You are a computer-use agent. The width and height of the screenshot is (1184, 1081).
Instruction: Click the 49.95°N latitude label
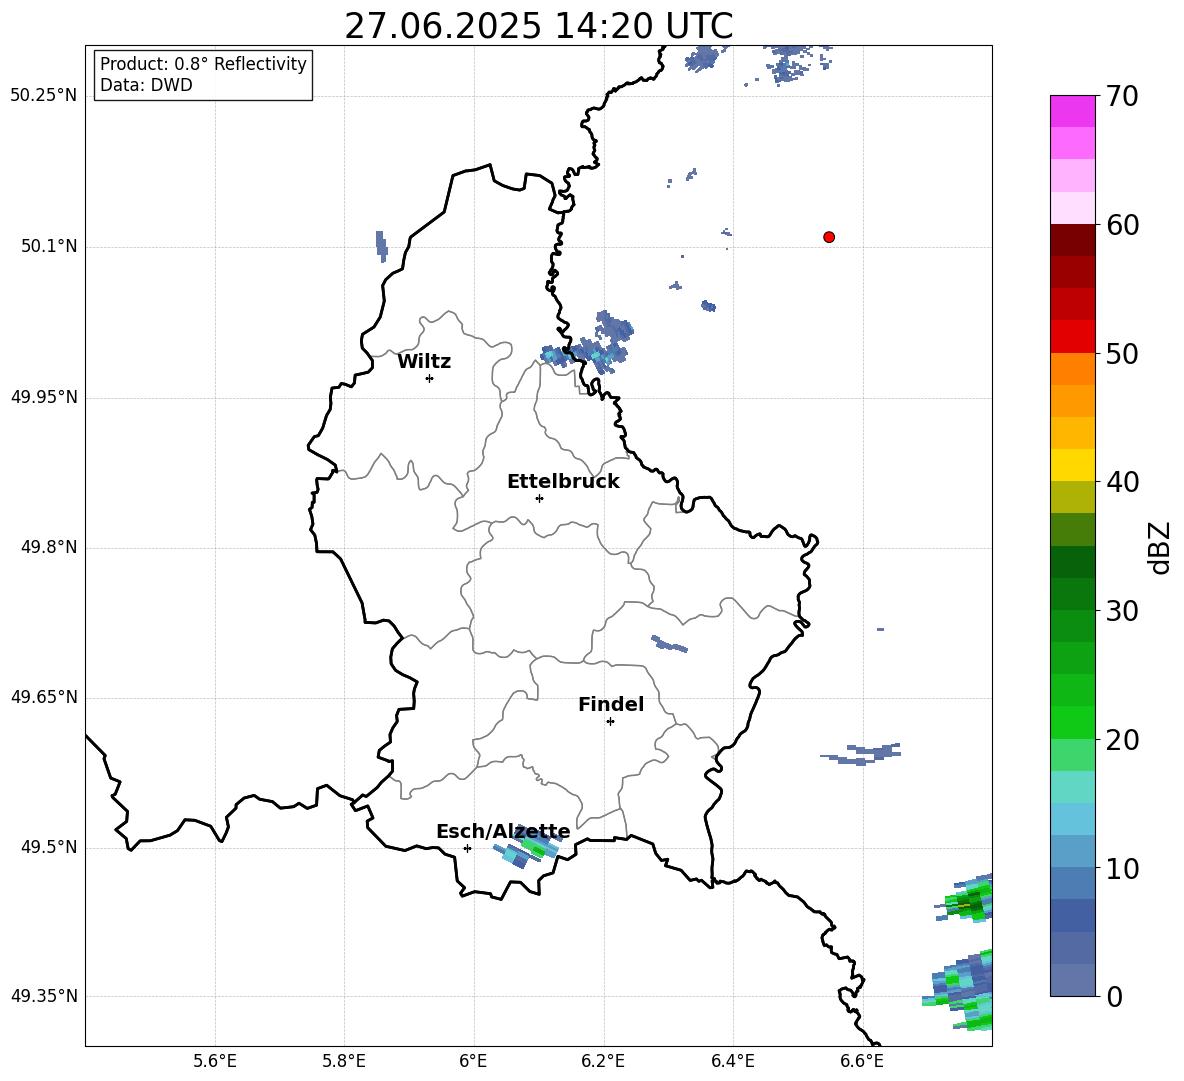point(44,397)
